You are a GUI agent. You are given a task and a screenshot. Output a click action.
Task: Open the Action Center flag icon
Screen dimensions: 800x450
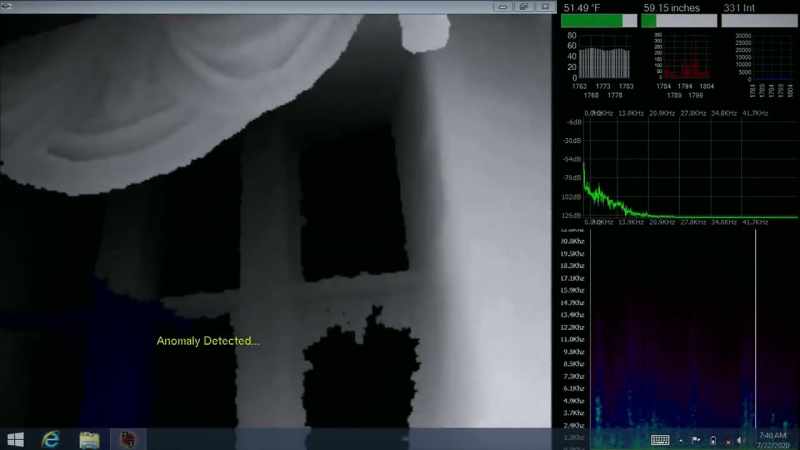[695, 440]
